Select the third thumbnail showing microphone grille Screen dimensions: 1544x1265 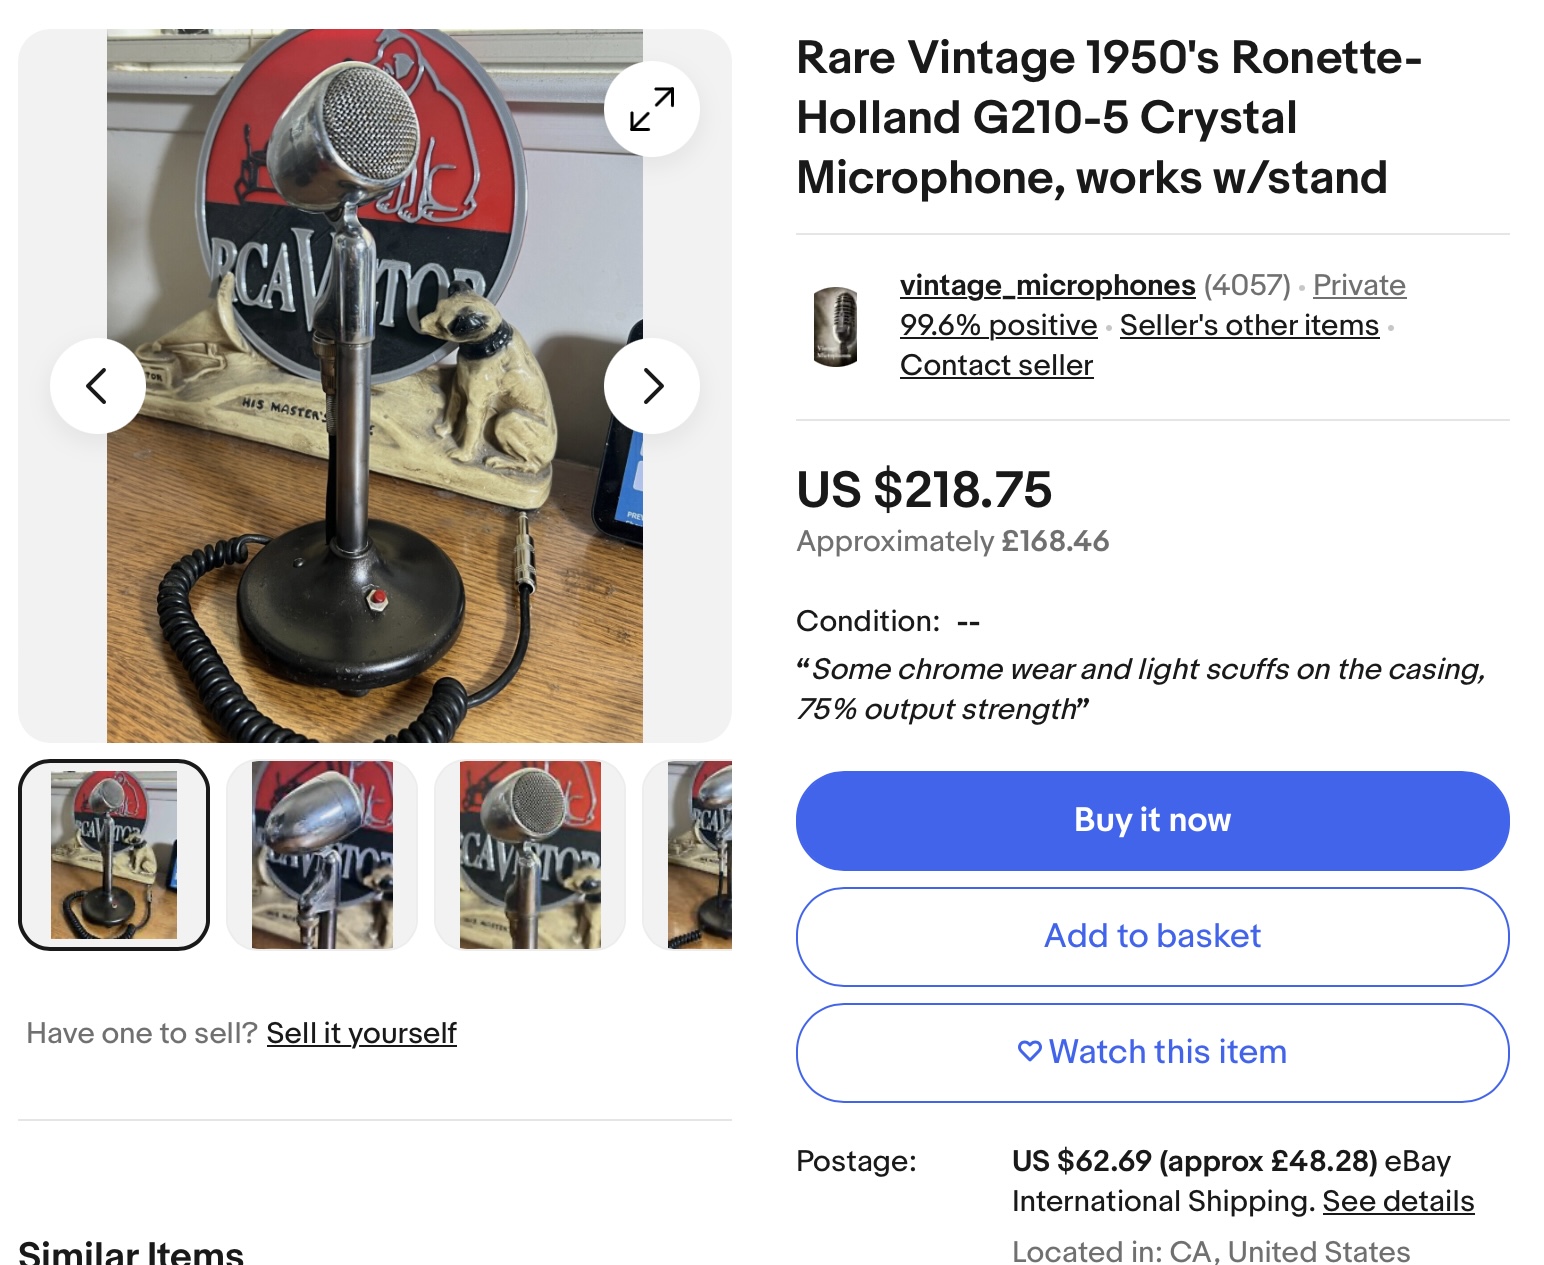pyautogui.click(x=530, y=855)
